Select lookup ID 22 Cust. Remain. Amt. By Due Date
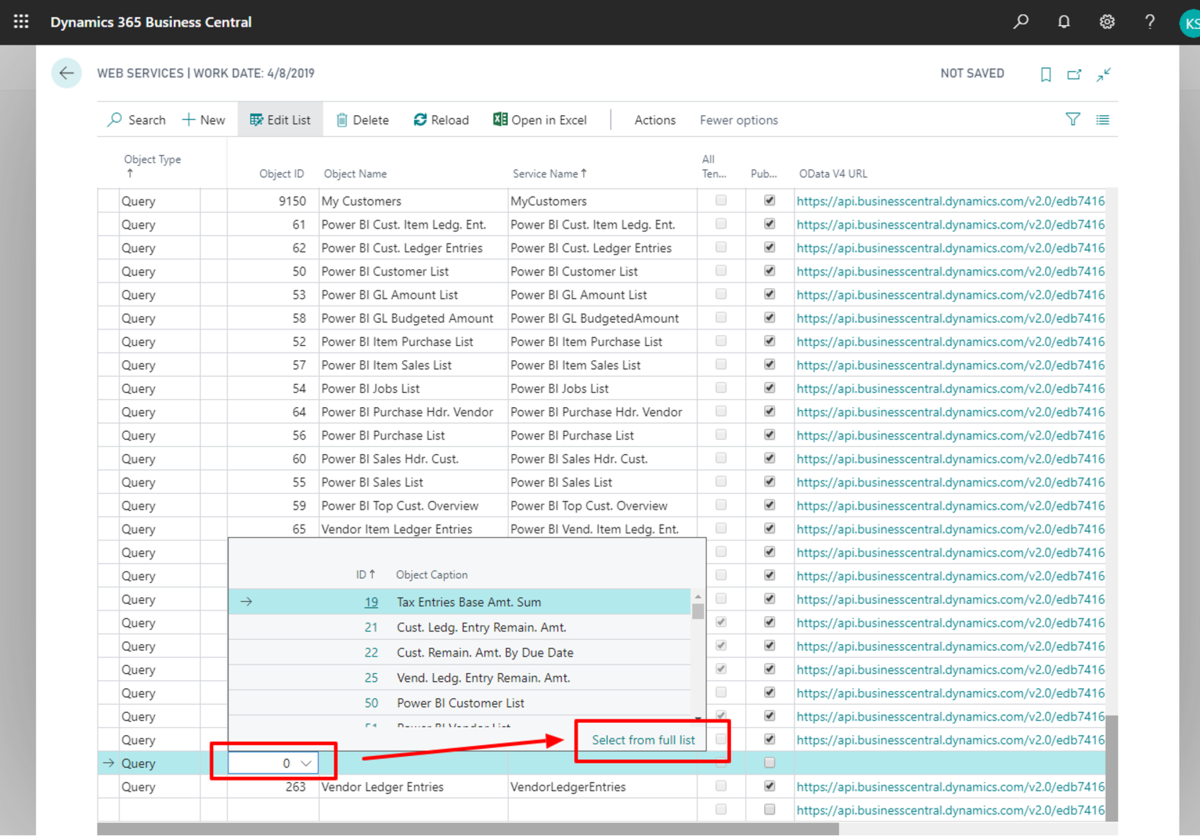 point(460,652)
